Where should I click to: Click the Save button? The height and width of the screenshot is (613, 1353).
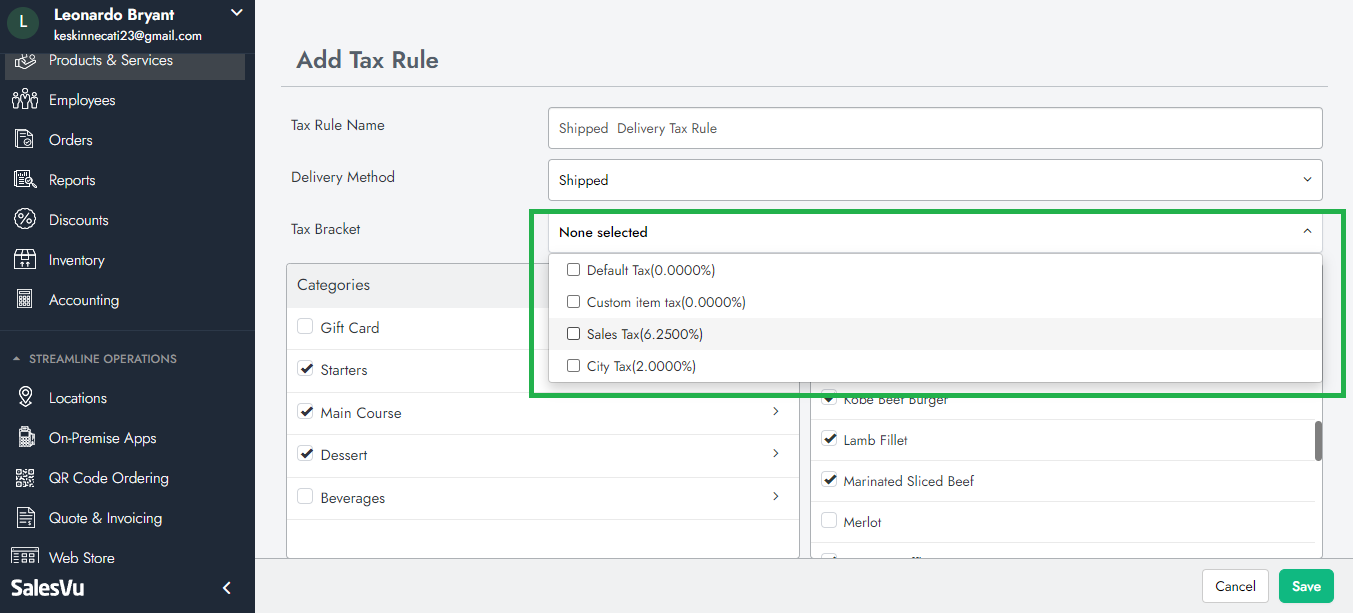point(1305,586)
